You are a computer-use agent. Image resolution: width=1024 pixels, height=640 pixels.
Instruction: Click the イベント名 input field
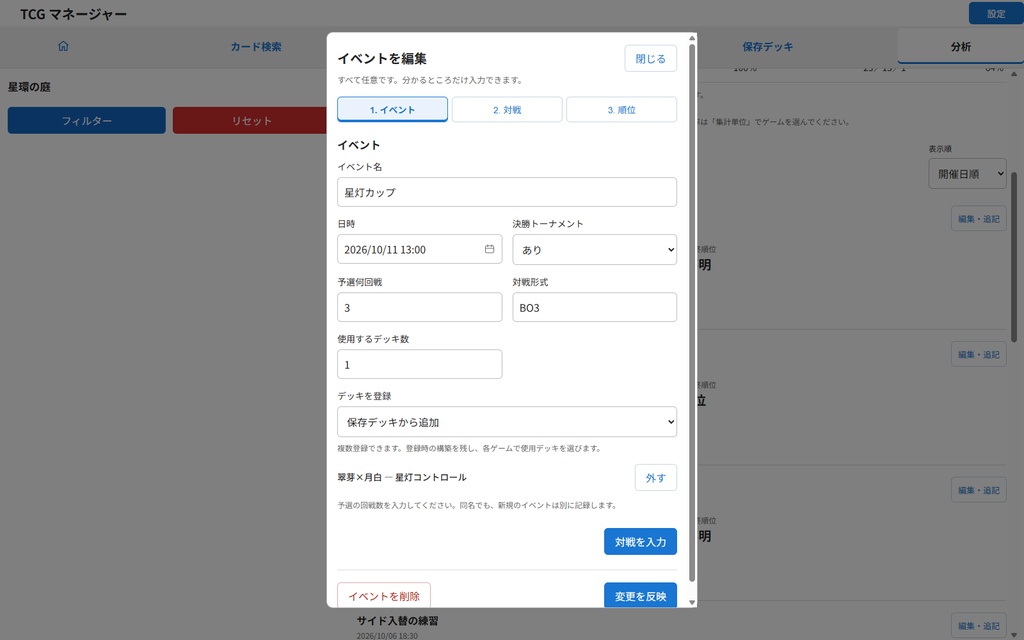507,192
